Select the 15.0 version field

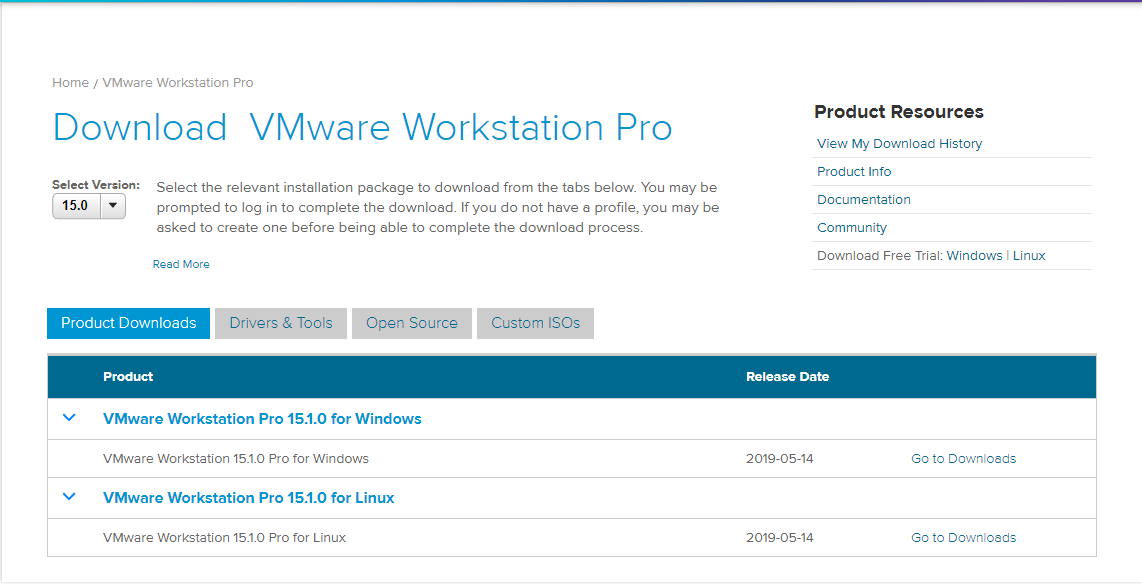[76, 206]
